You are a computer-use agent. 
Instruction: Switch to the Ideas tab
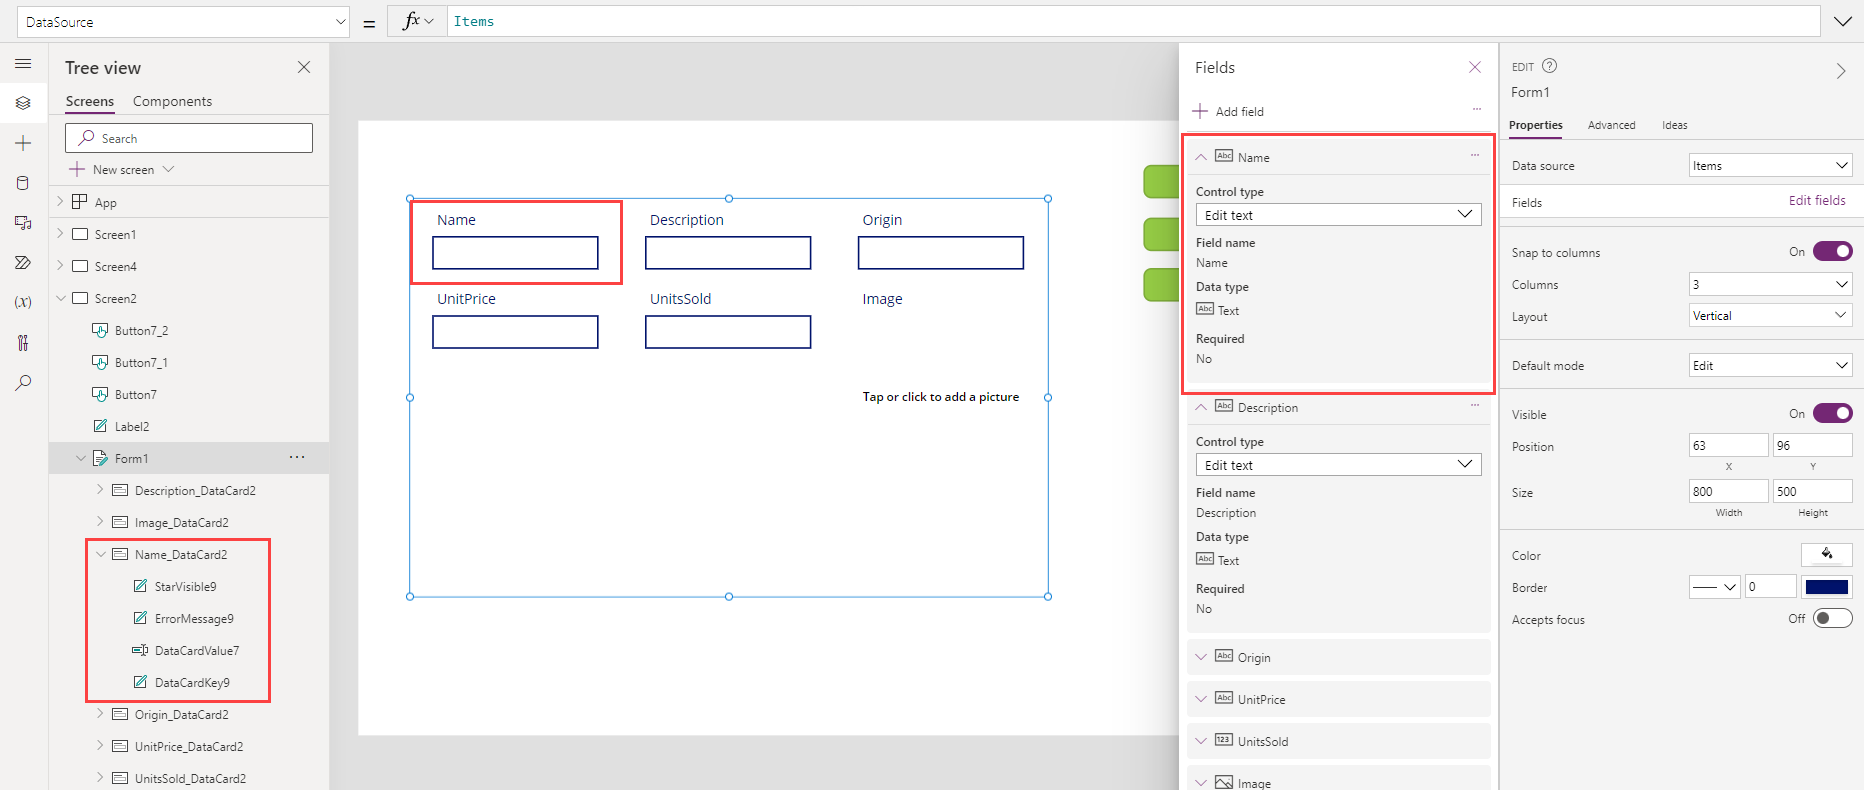[x=1674, y=125]
